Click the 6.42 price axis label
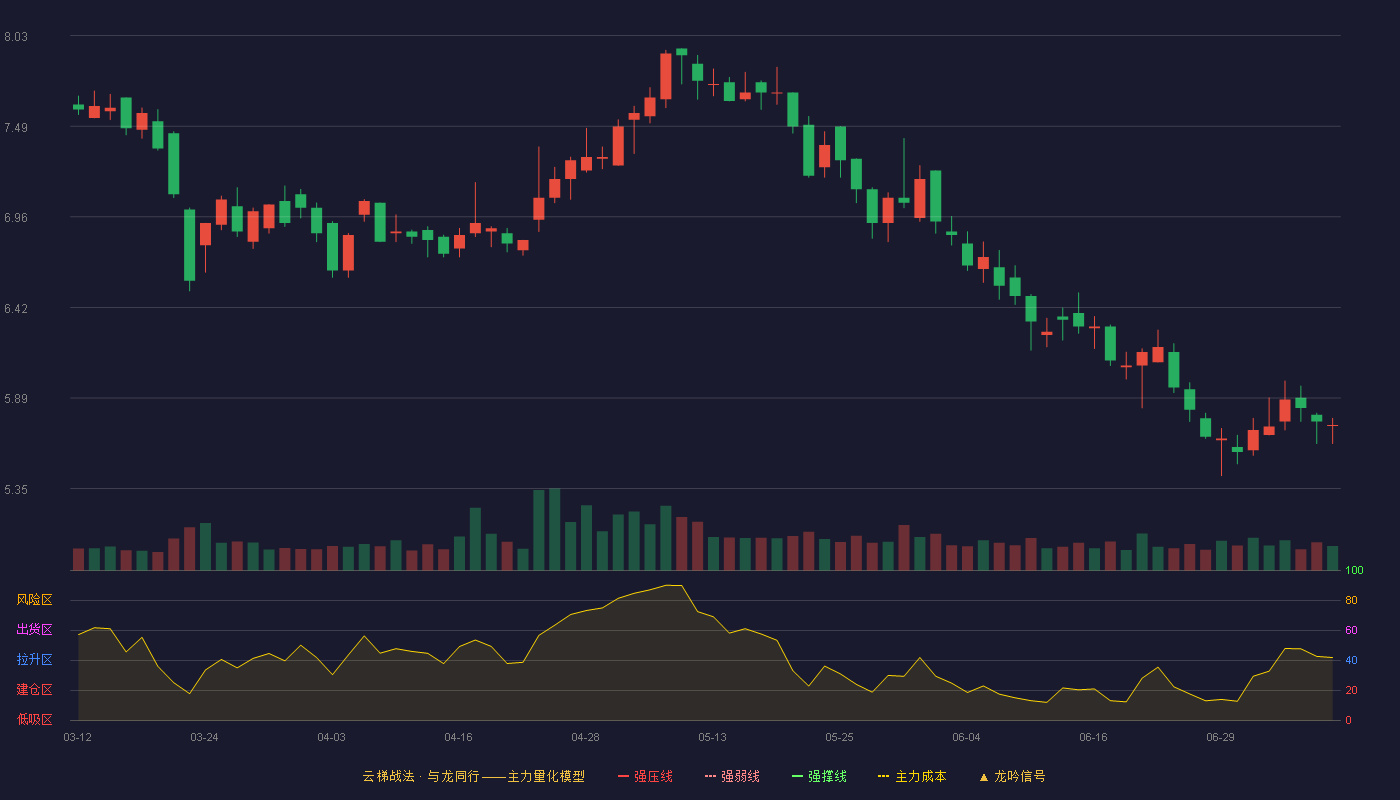Viewport: 1400px width, 800px height. [x=16, y=309]
